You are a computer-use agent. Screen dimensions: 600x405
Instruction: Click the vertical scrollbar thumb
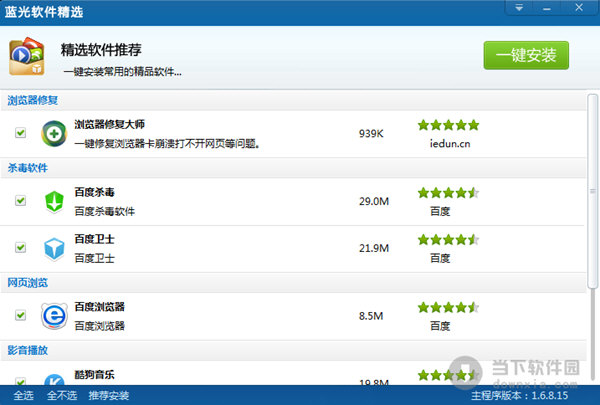[593, 191]
